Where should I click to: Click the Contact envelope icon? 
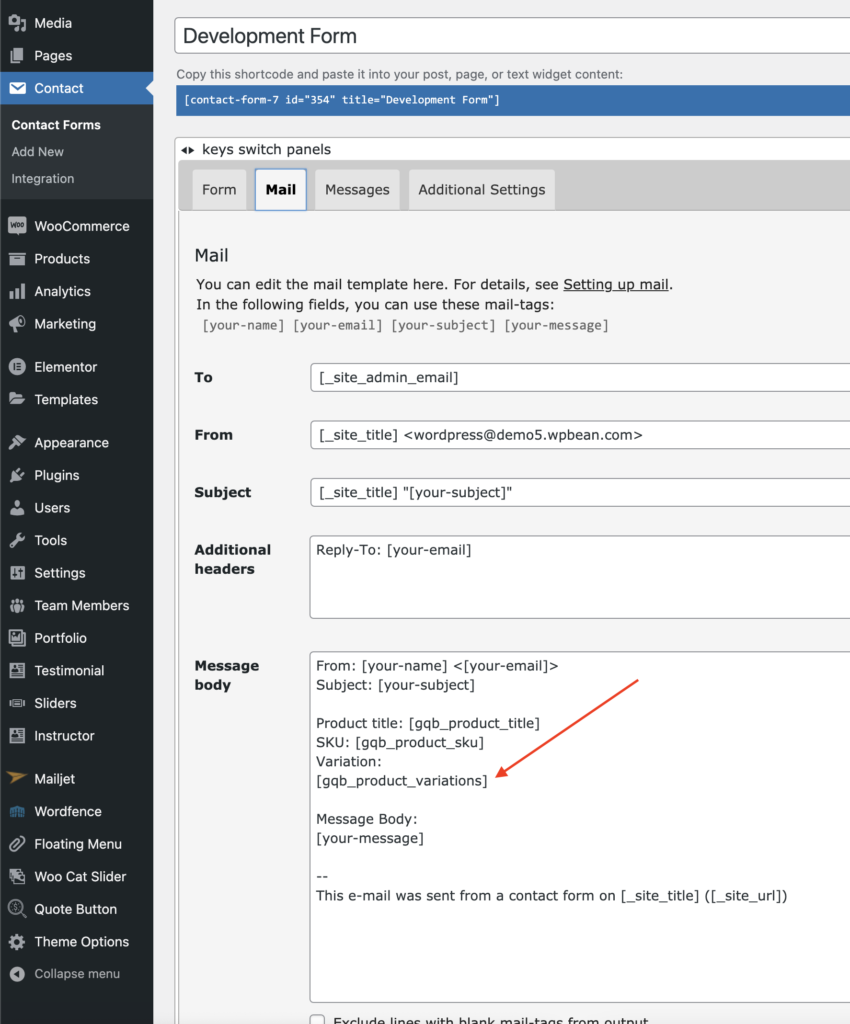17,88
